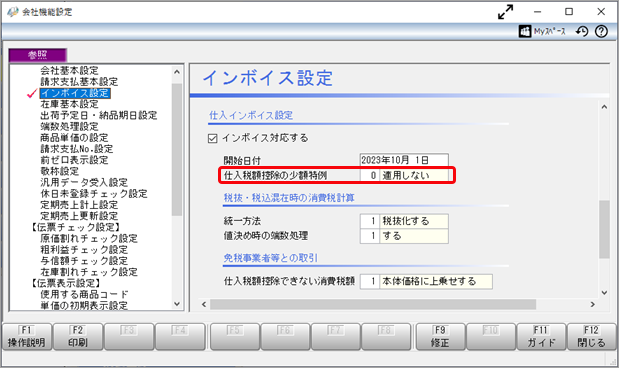Select 商品単価の設定 in the list
619x368 pixels.
pos(74,138)
